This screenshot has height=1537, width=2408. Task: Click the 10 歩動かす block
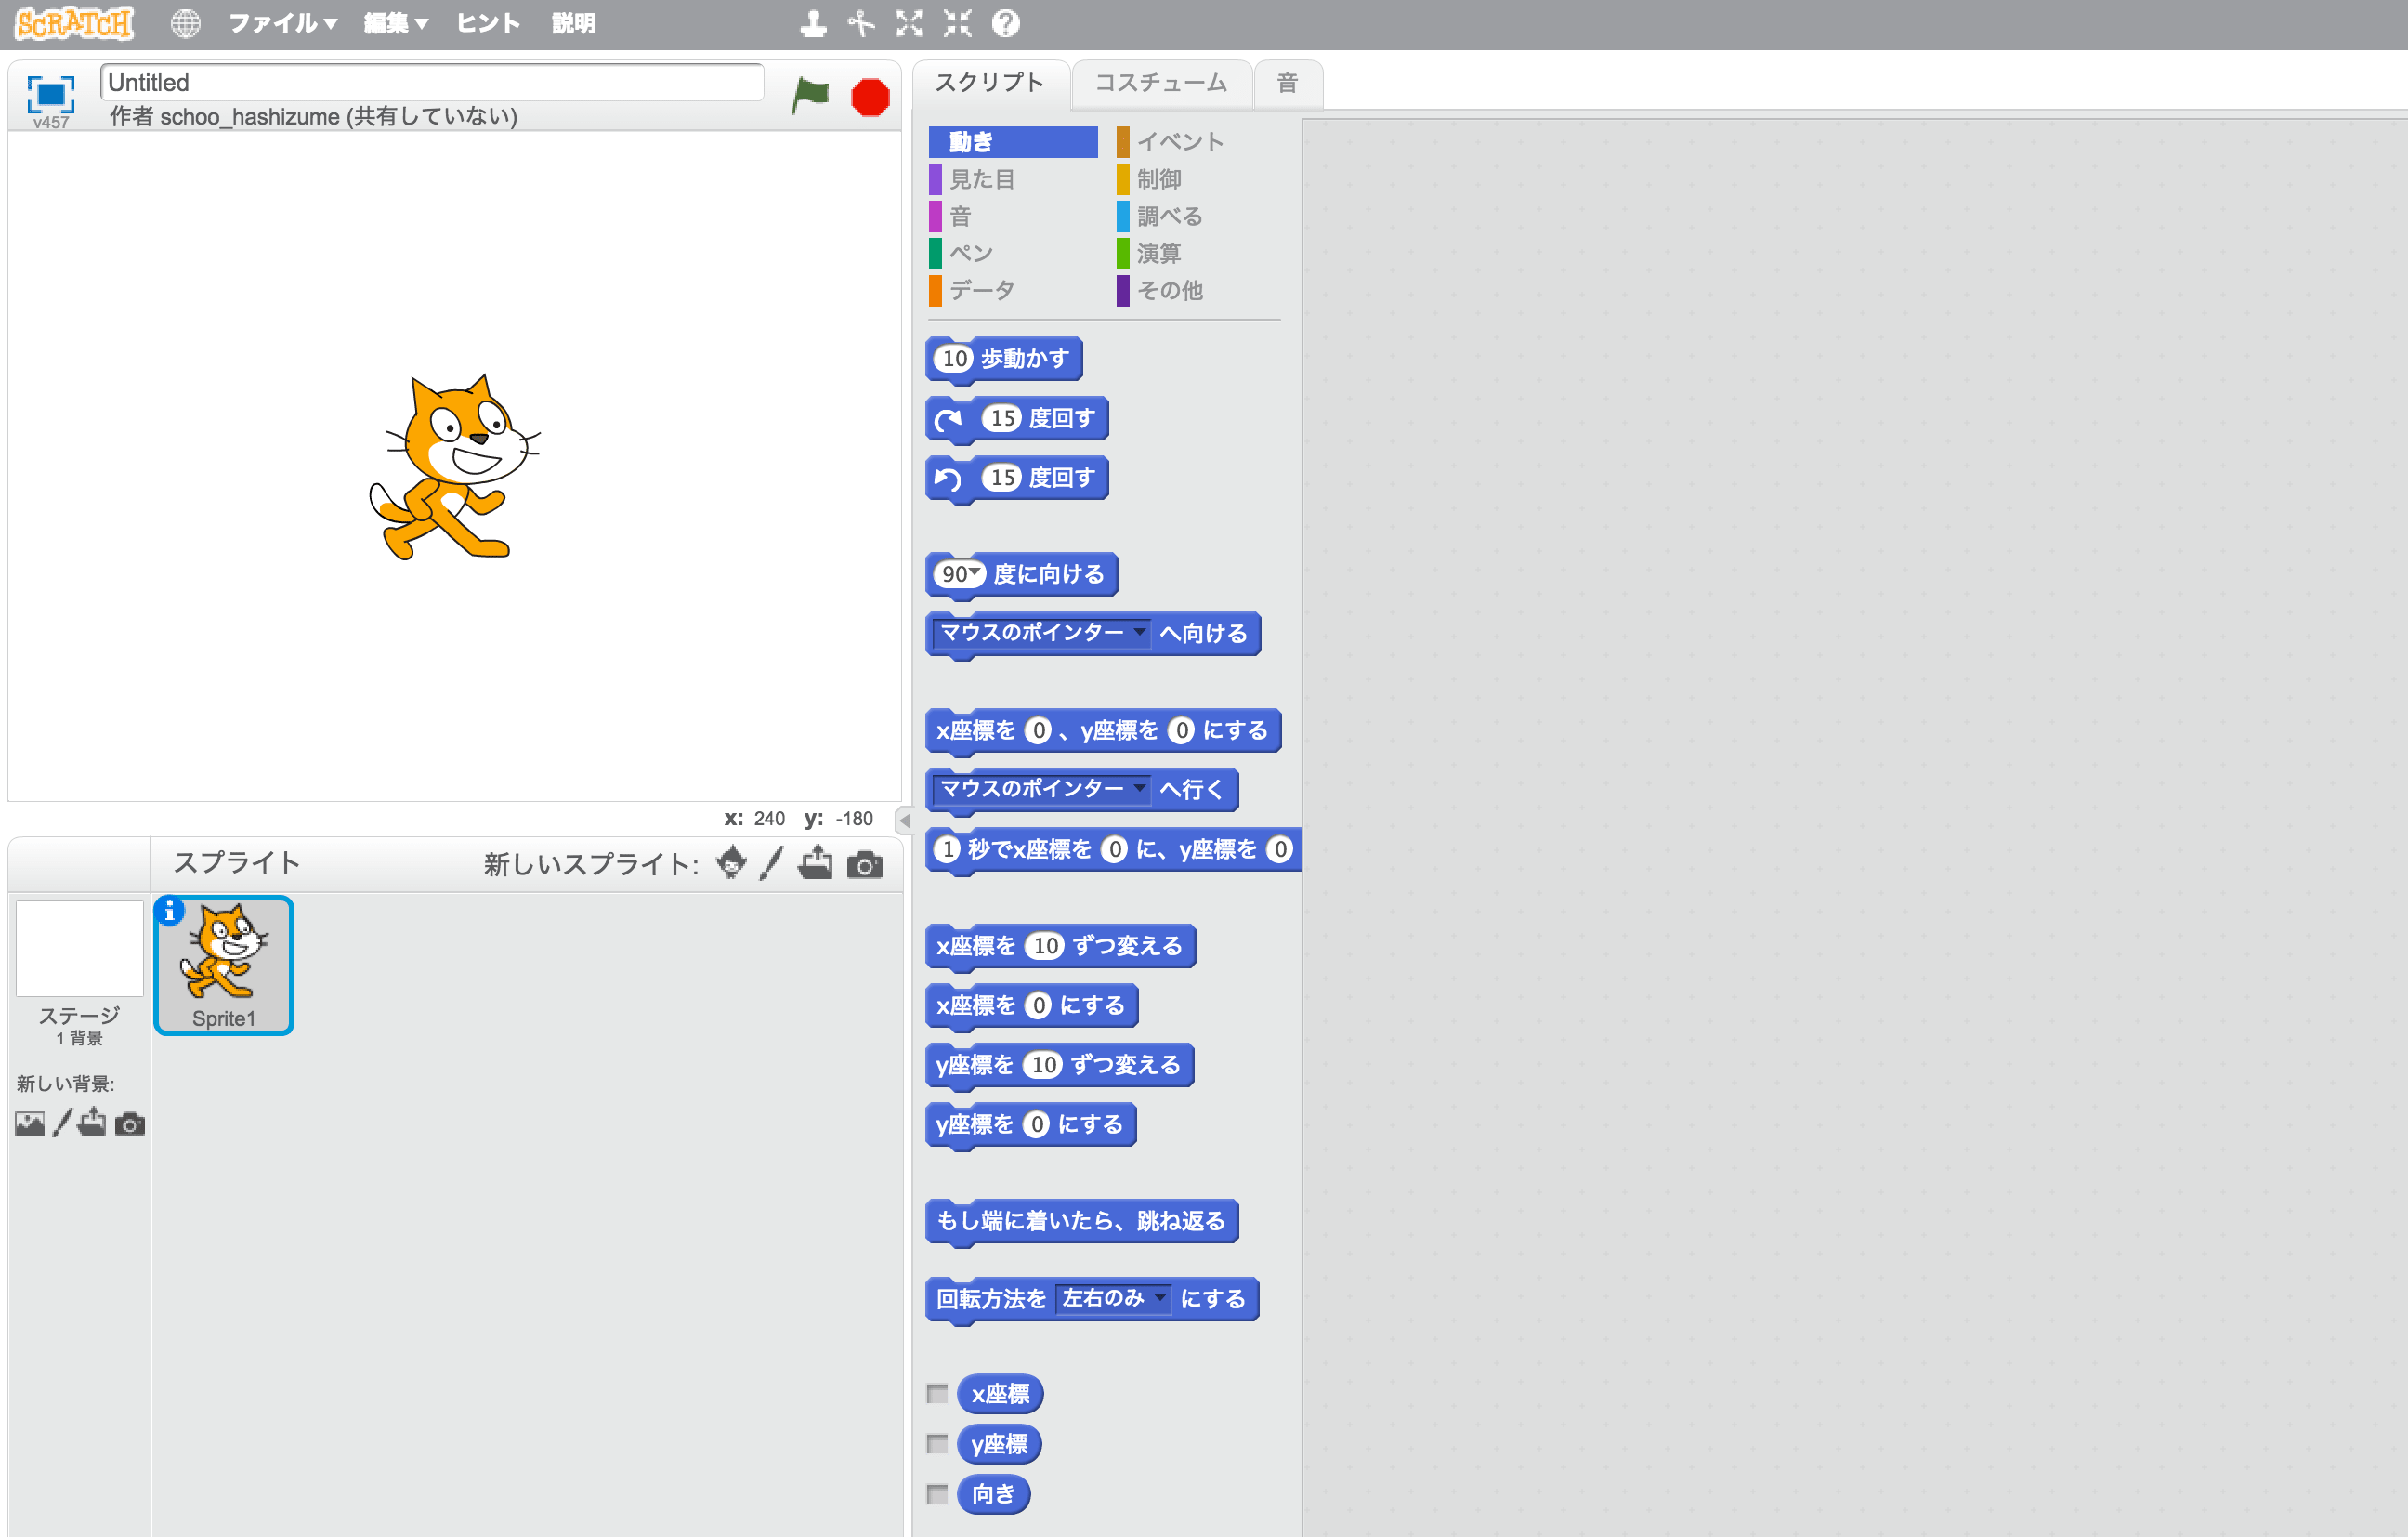tap(1004, 359)
